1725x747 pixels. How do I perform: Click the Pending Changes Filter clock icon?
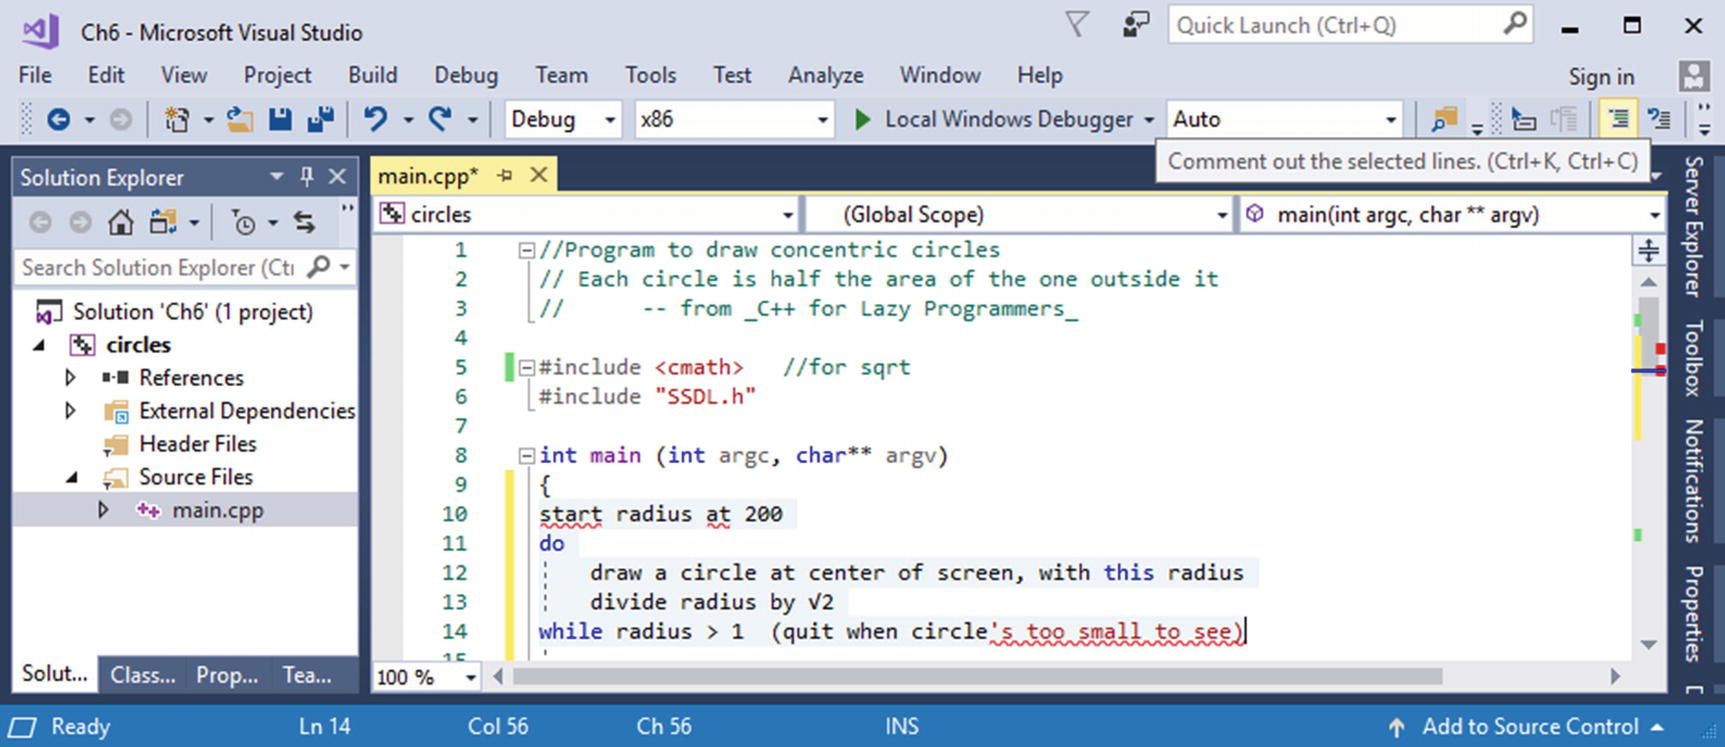pos(243,222)
